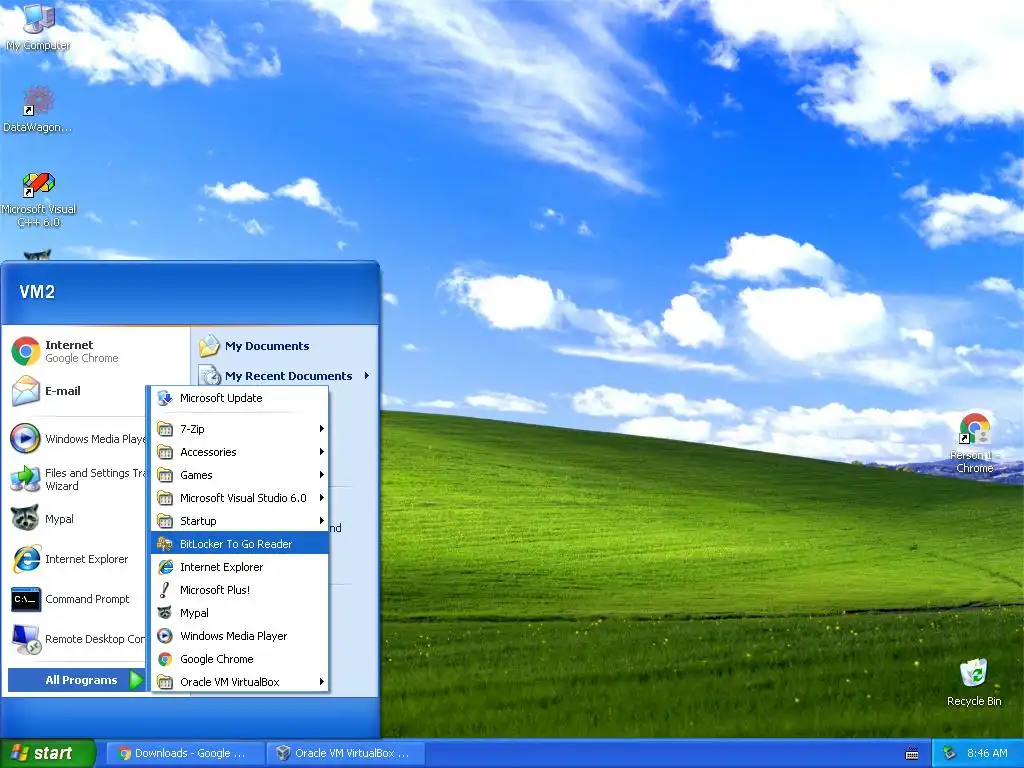
Task: Click the My Recent Documents icon
Action: tap(210, 376)
